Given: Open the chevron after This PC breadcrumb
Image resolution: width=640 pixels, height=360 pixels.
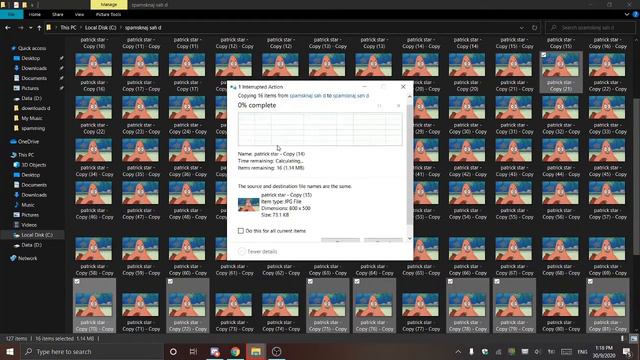Looking at the screenshot, I should pyautogui.click(x=80, y=28).
